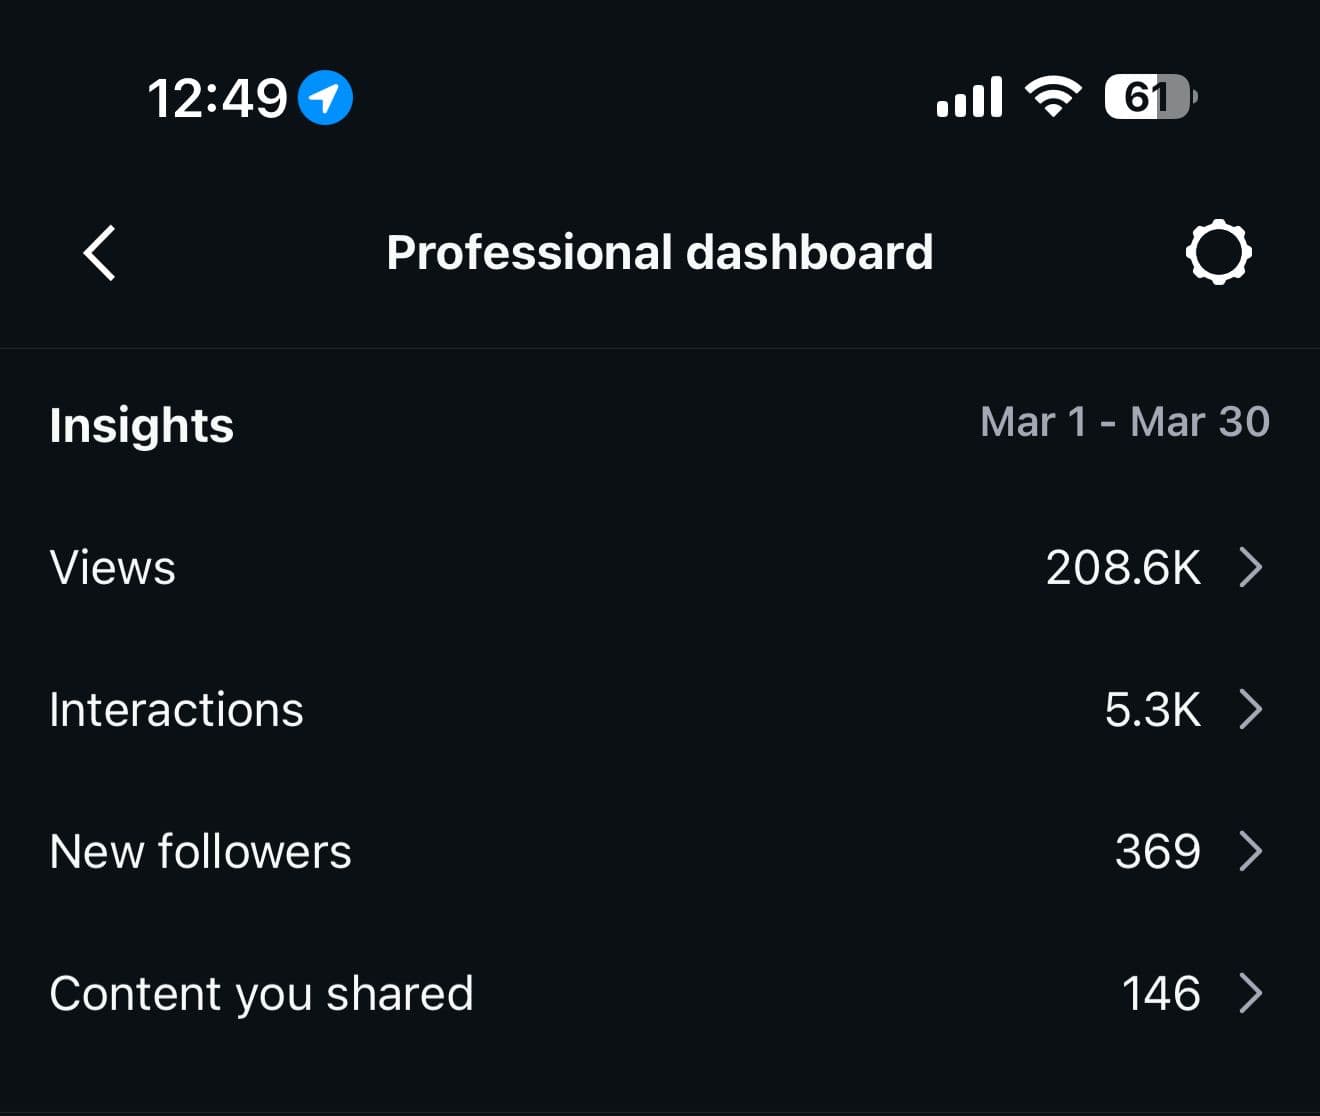Tap the 146 shared content count
This screenshot has height=1116, width=1320.
tap(1160, 993)
